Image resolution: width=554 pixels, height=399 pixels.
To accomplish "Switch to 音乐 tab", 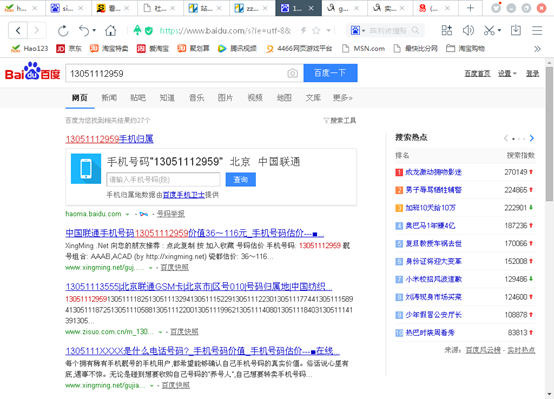I will click(x=196, y=98).
